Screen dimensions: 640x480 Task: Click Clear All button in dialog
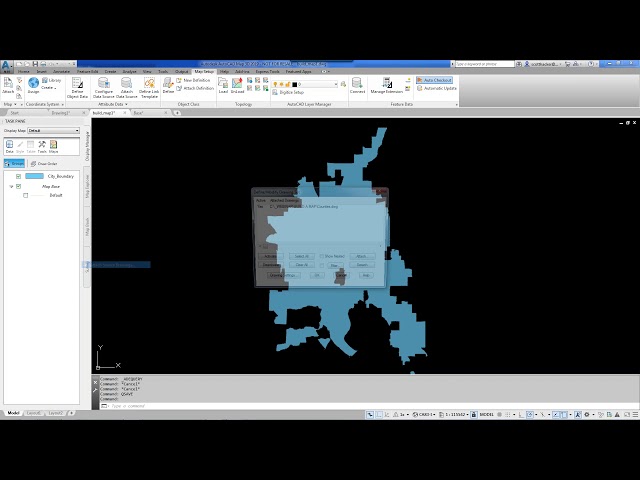click(302, 265)
